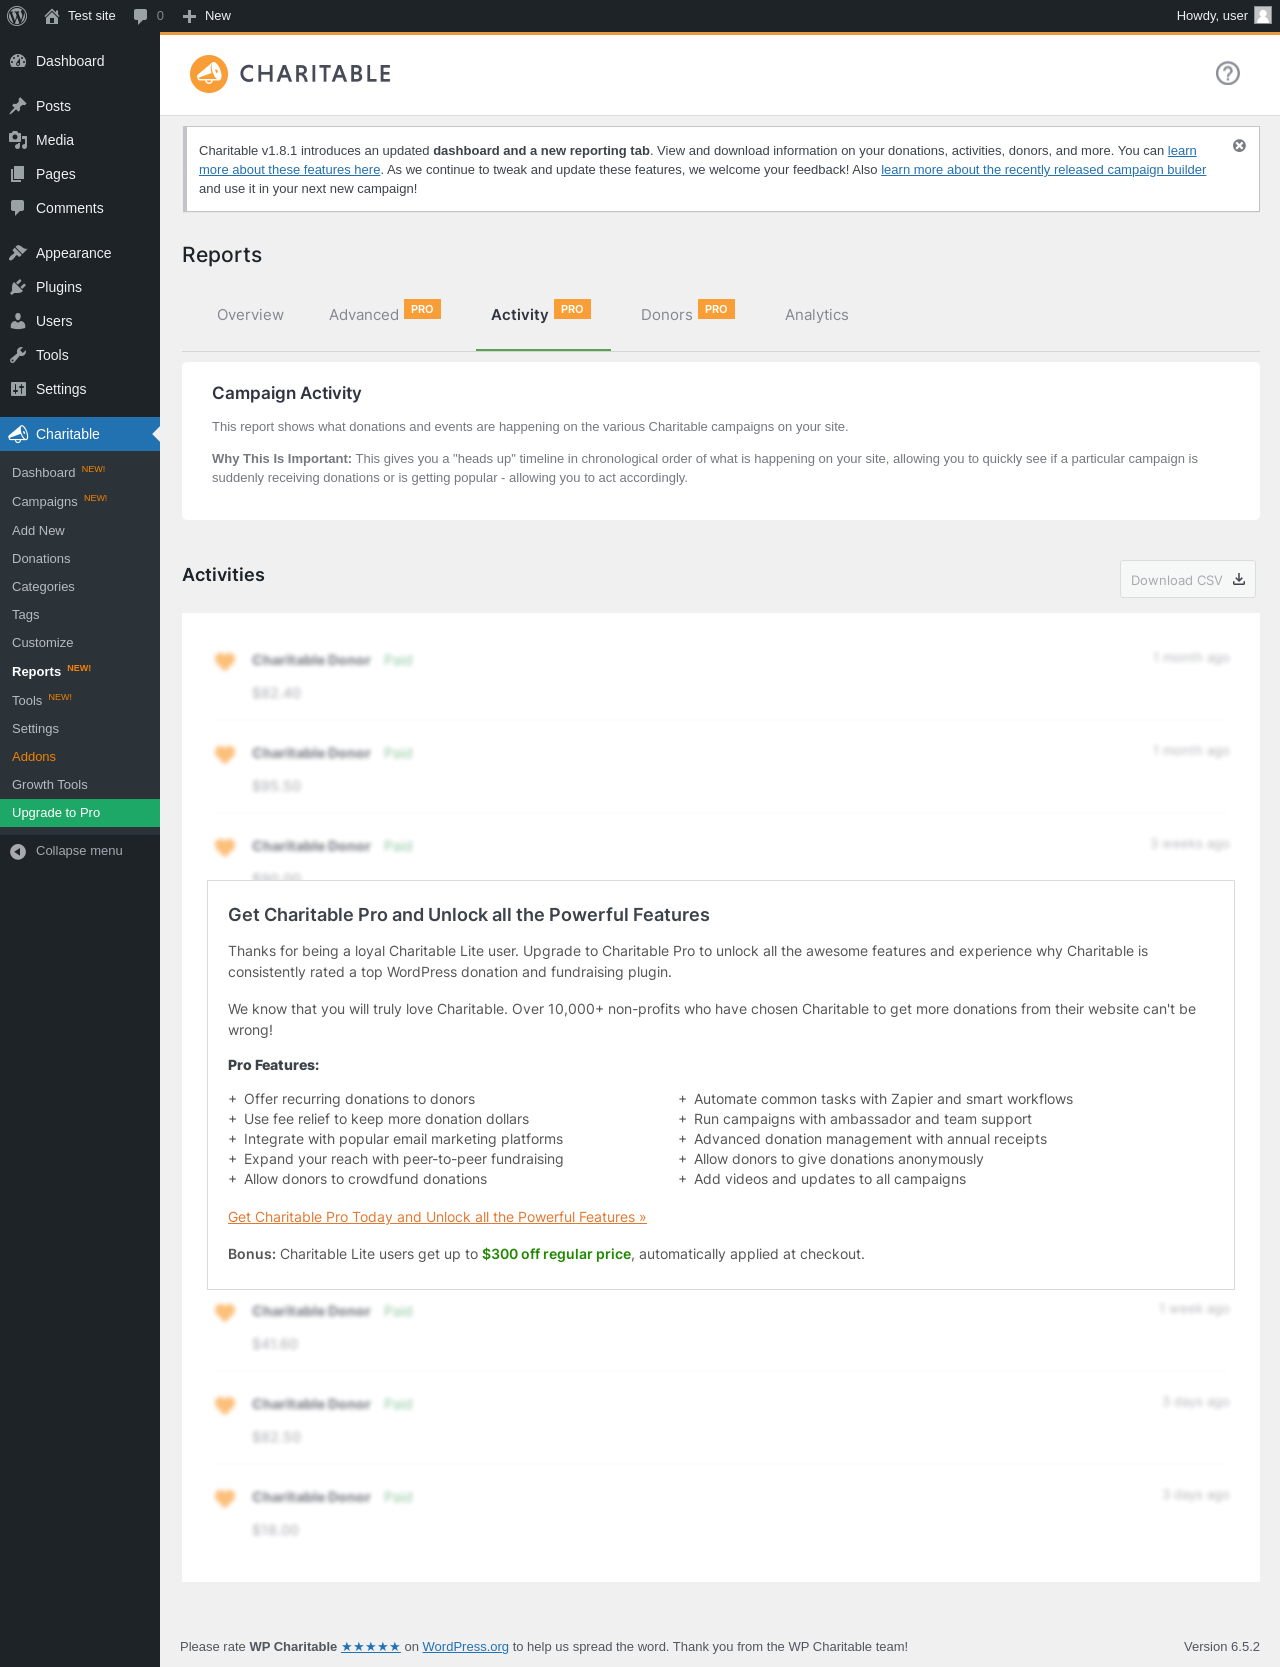Viewport: 1280px width, 1667px height.
Task: Click the Dashboard gauge icon
Action: point(18,61)
